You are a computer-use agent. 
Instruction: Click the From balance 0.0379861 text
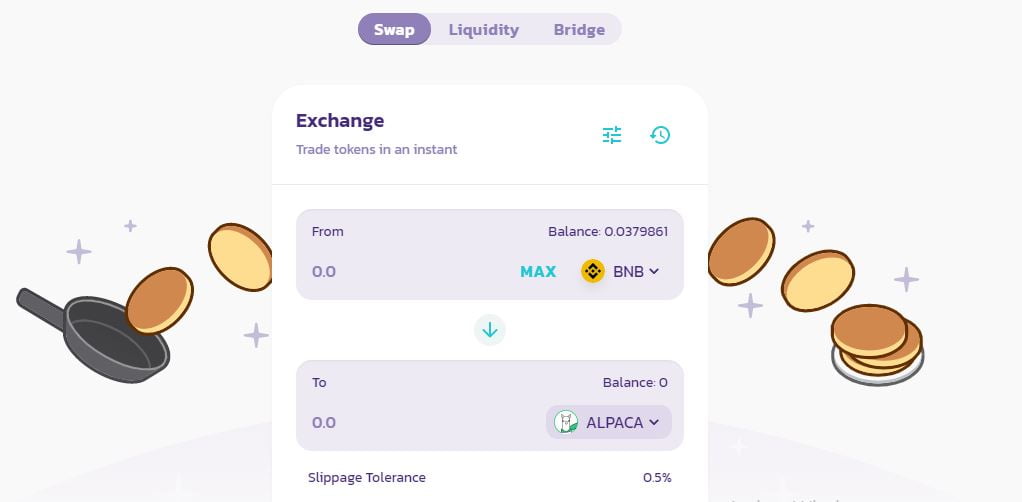pyautogui.click(x=608, y=232)
